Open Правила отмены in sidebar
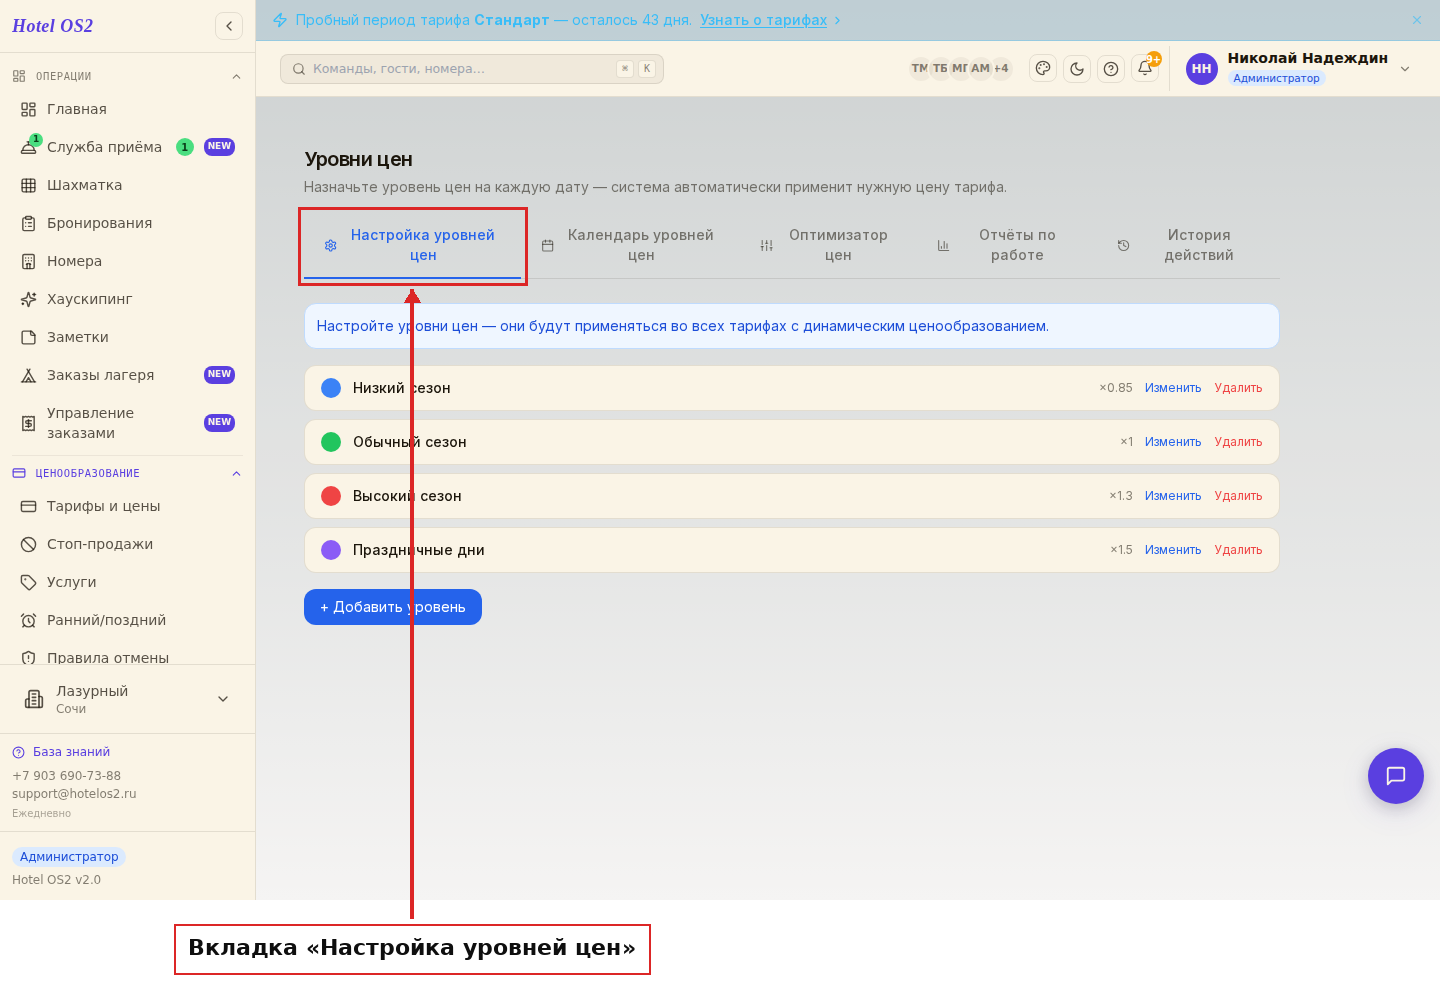 pyautogui.click(x=128, y=657)
